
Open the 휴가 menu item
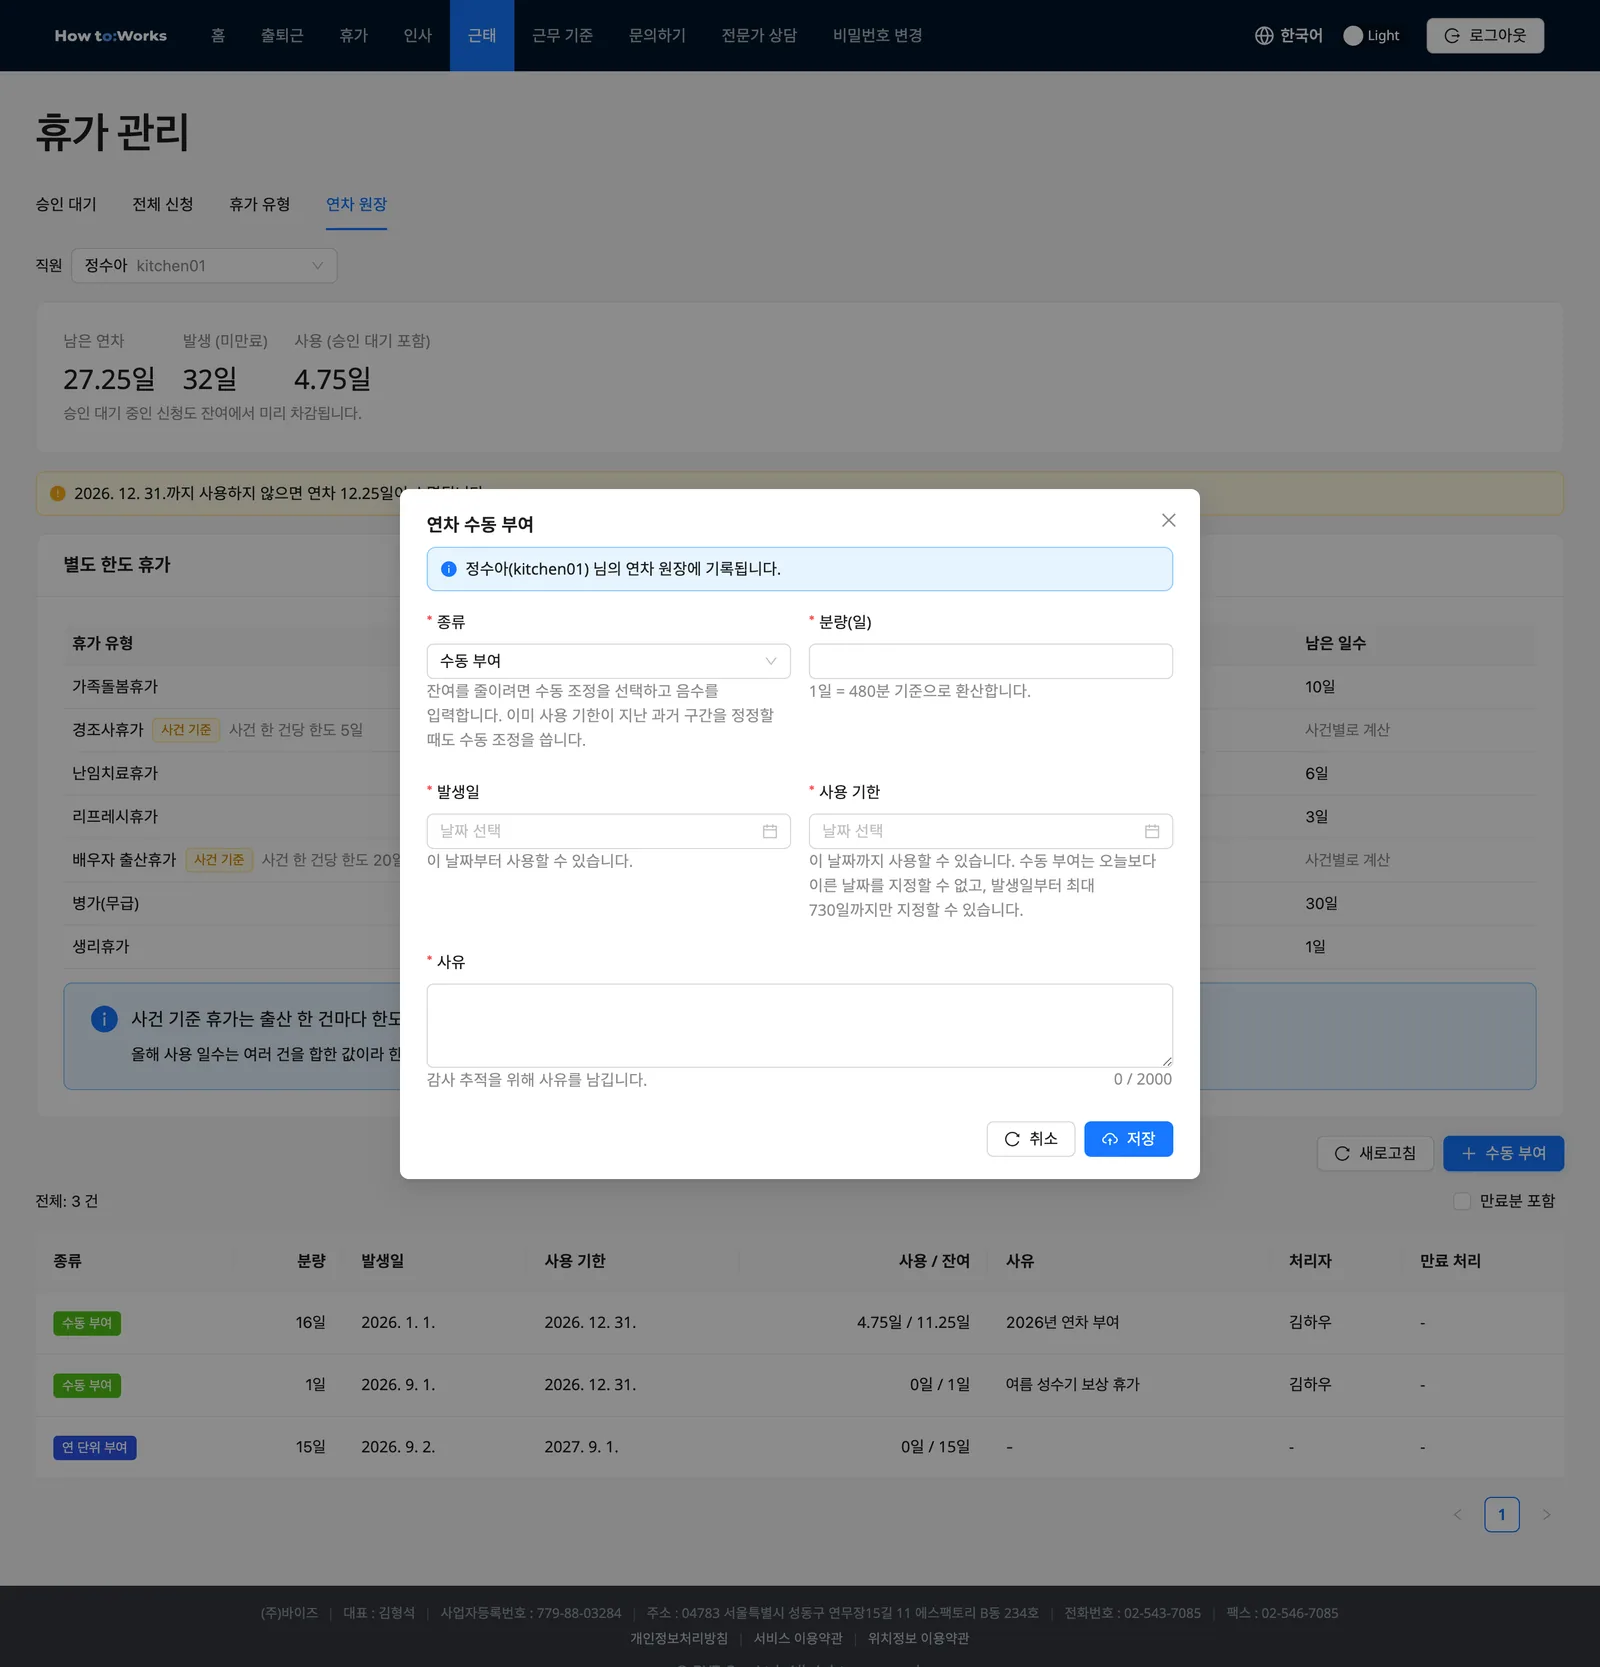click(353, 36)
